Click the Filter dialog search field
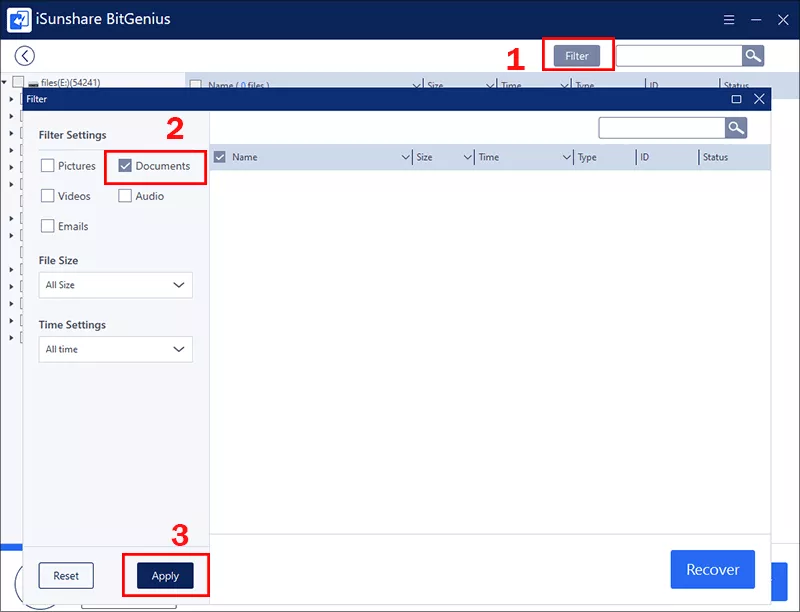Image resolution: width=800 pixels, height=612 pixels. [662, 128]
